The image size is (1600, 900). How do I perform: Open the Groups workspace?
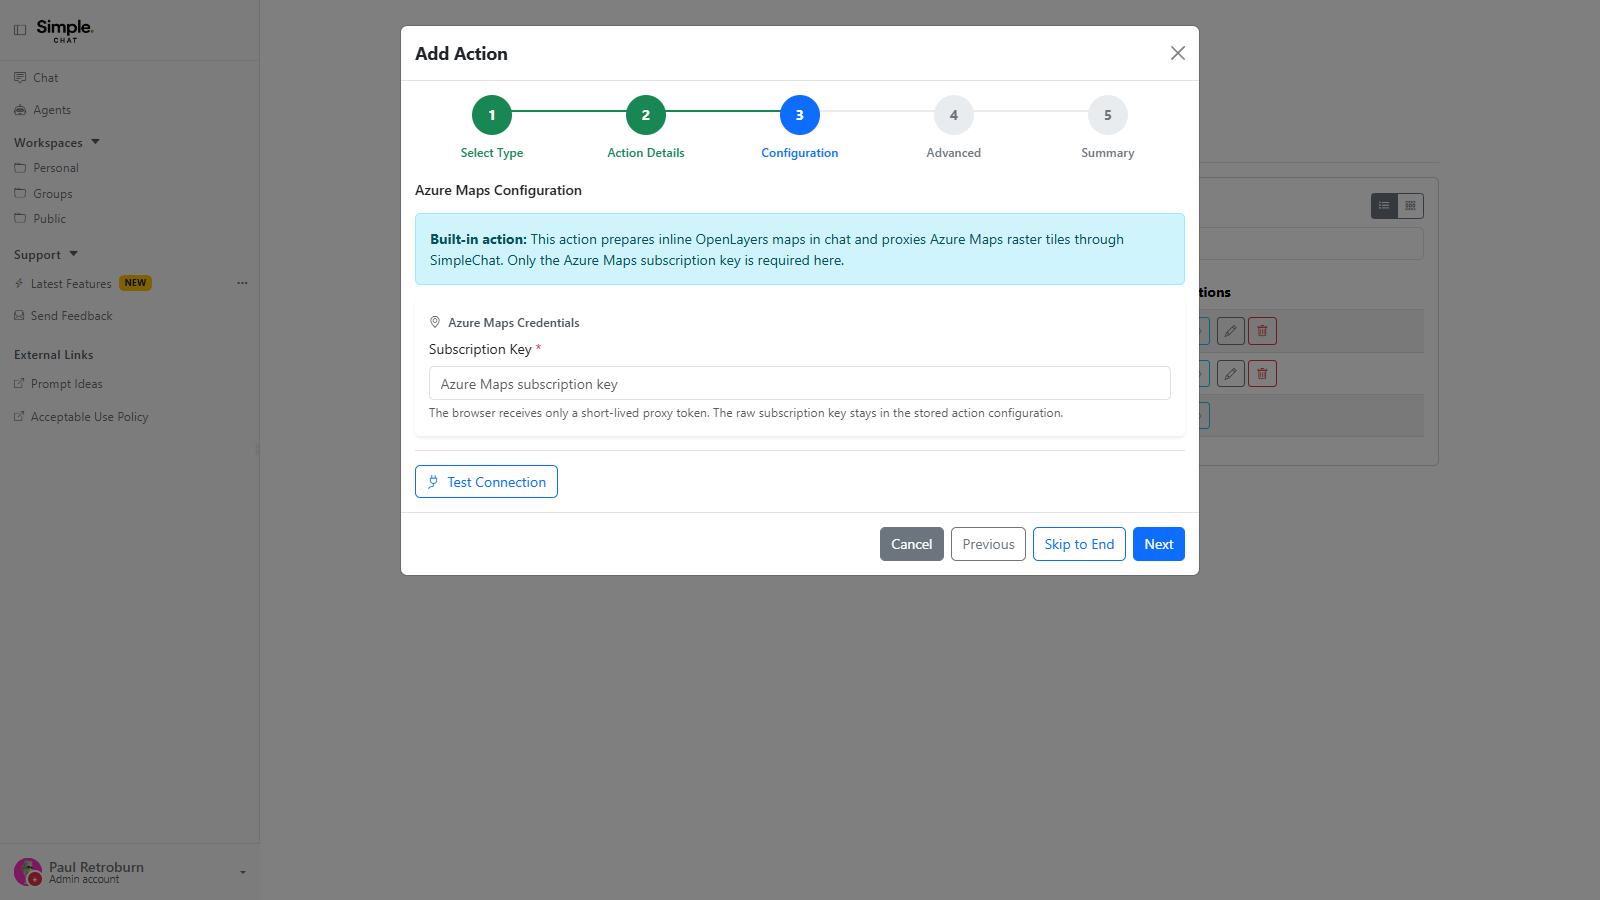[52, 194]
